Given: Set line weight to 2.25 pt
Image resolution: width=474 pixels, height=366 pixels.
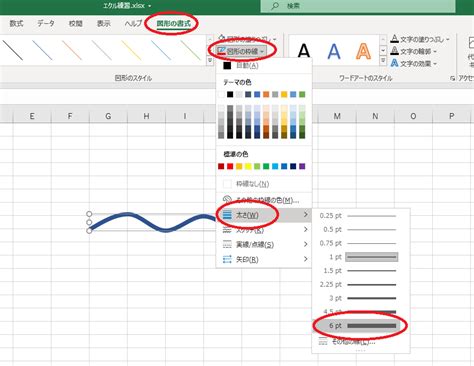Looking at the screenshot, I should pos(360,284).
